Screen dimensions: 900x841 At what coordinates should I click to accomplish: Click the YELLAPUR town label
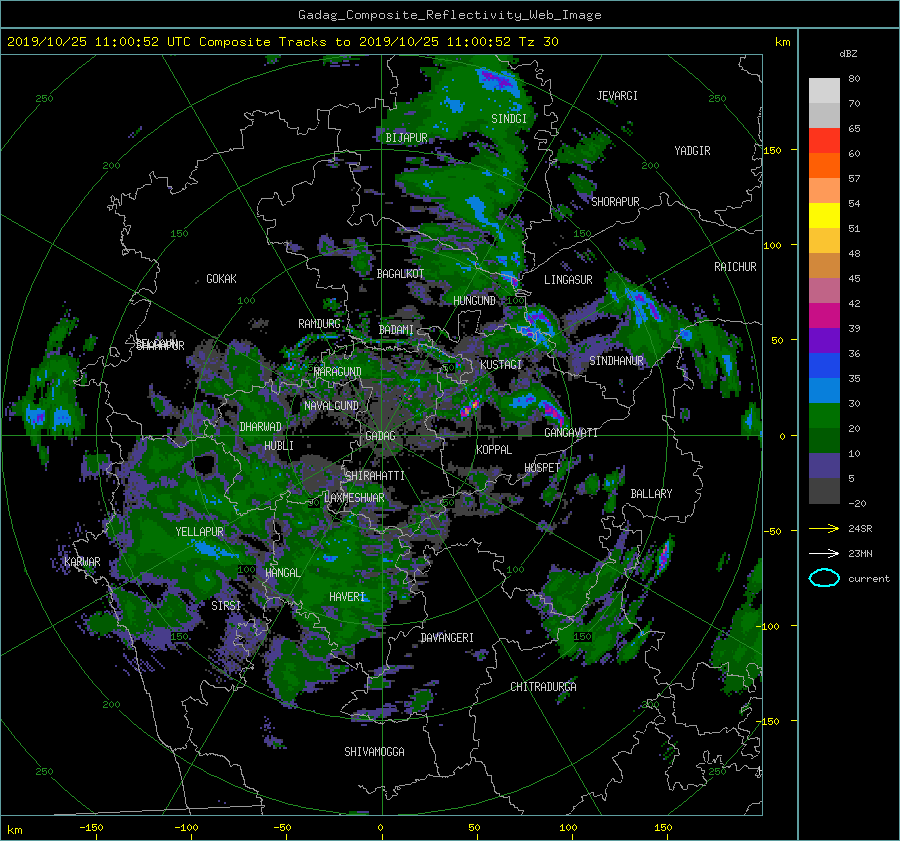pos(199,532)
